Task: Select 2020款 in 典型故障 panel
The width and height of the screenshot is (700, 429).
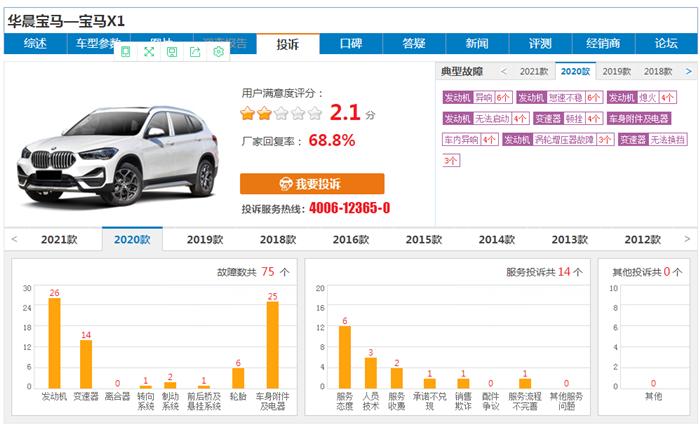Action: [x=575, y=71]
